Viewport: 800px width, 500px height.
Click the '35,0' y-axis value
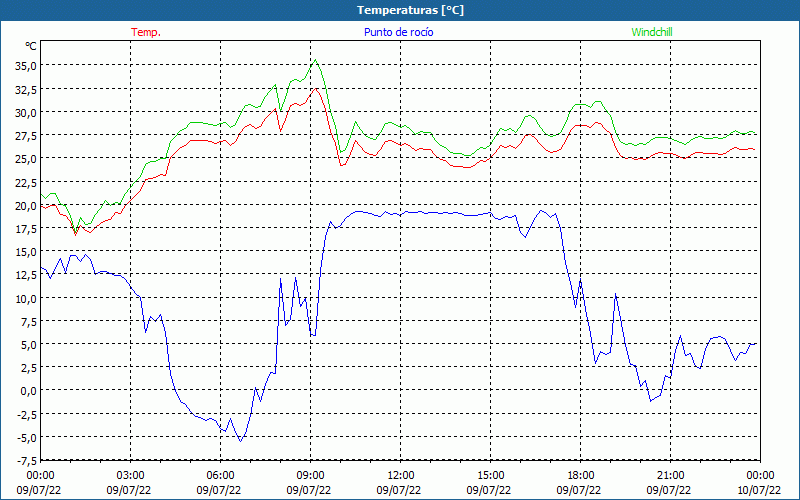(26, 66)
